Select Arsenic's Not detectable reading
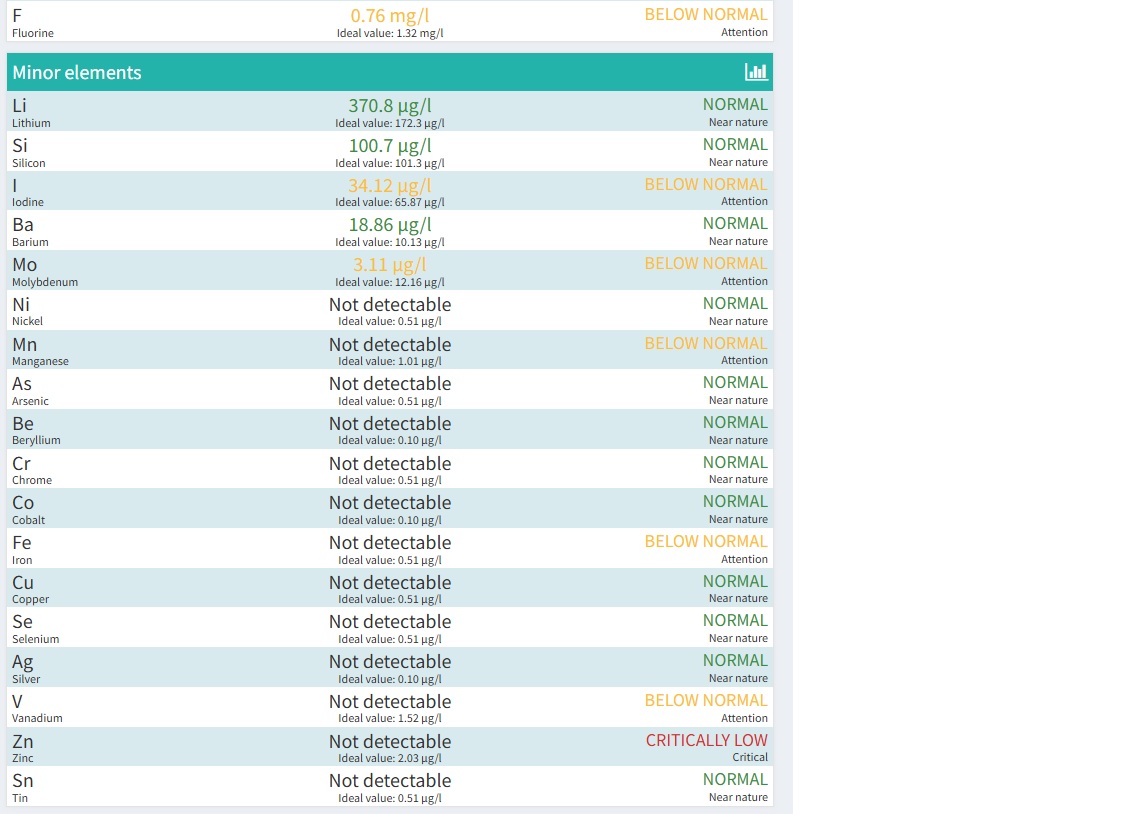This screenshot has height=814, width=1138. click(390, 384)
